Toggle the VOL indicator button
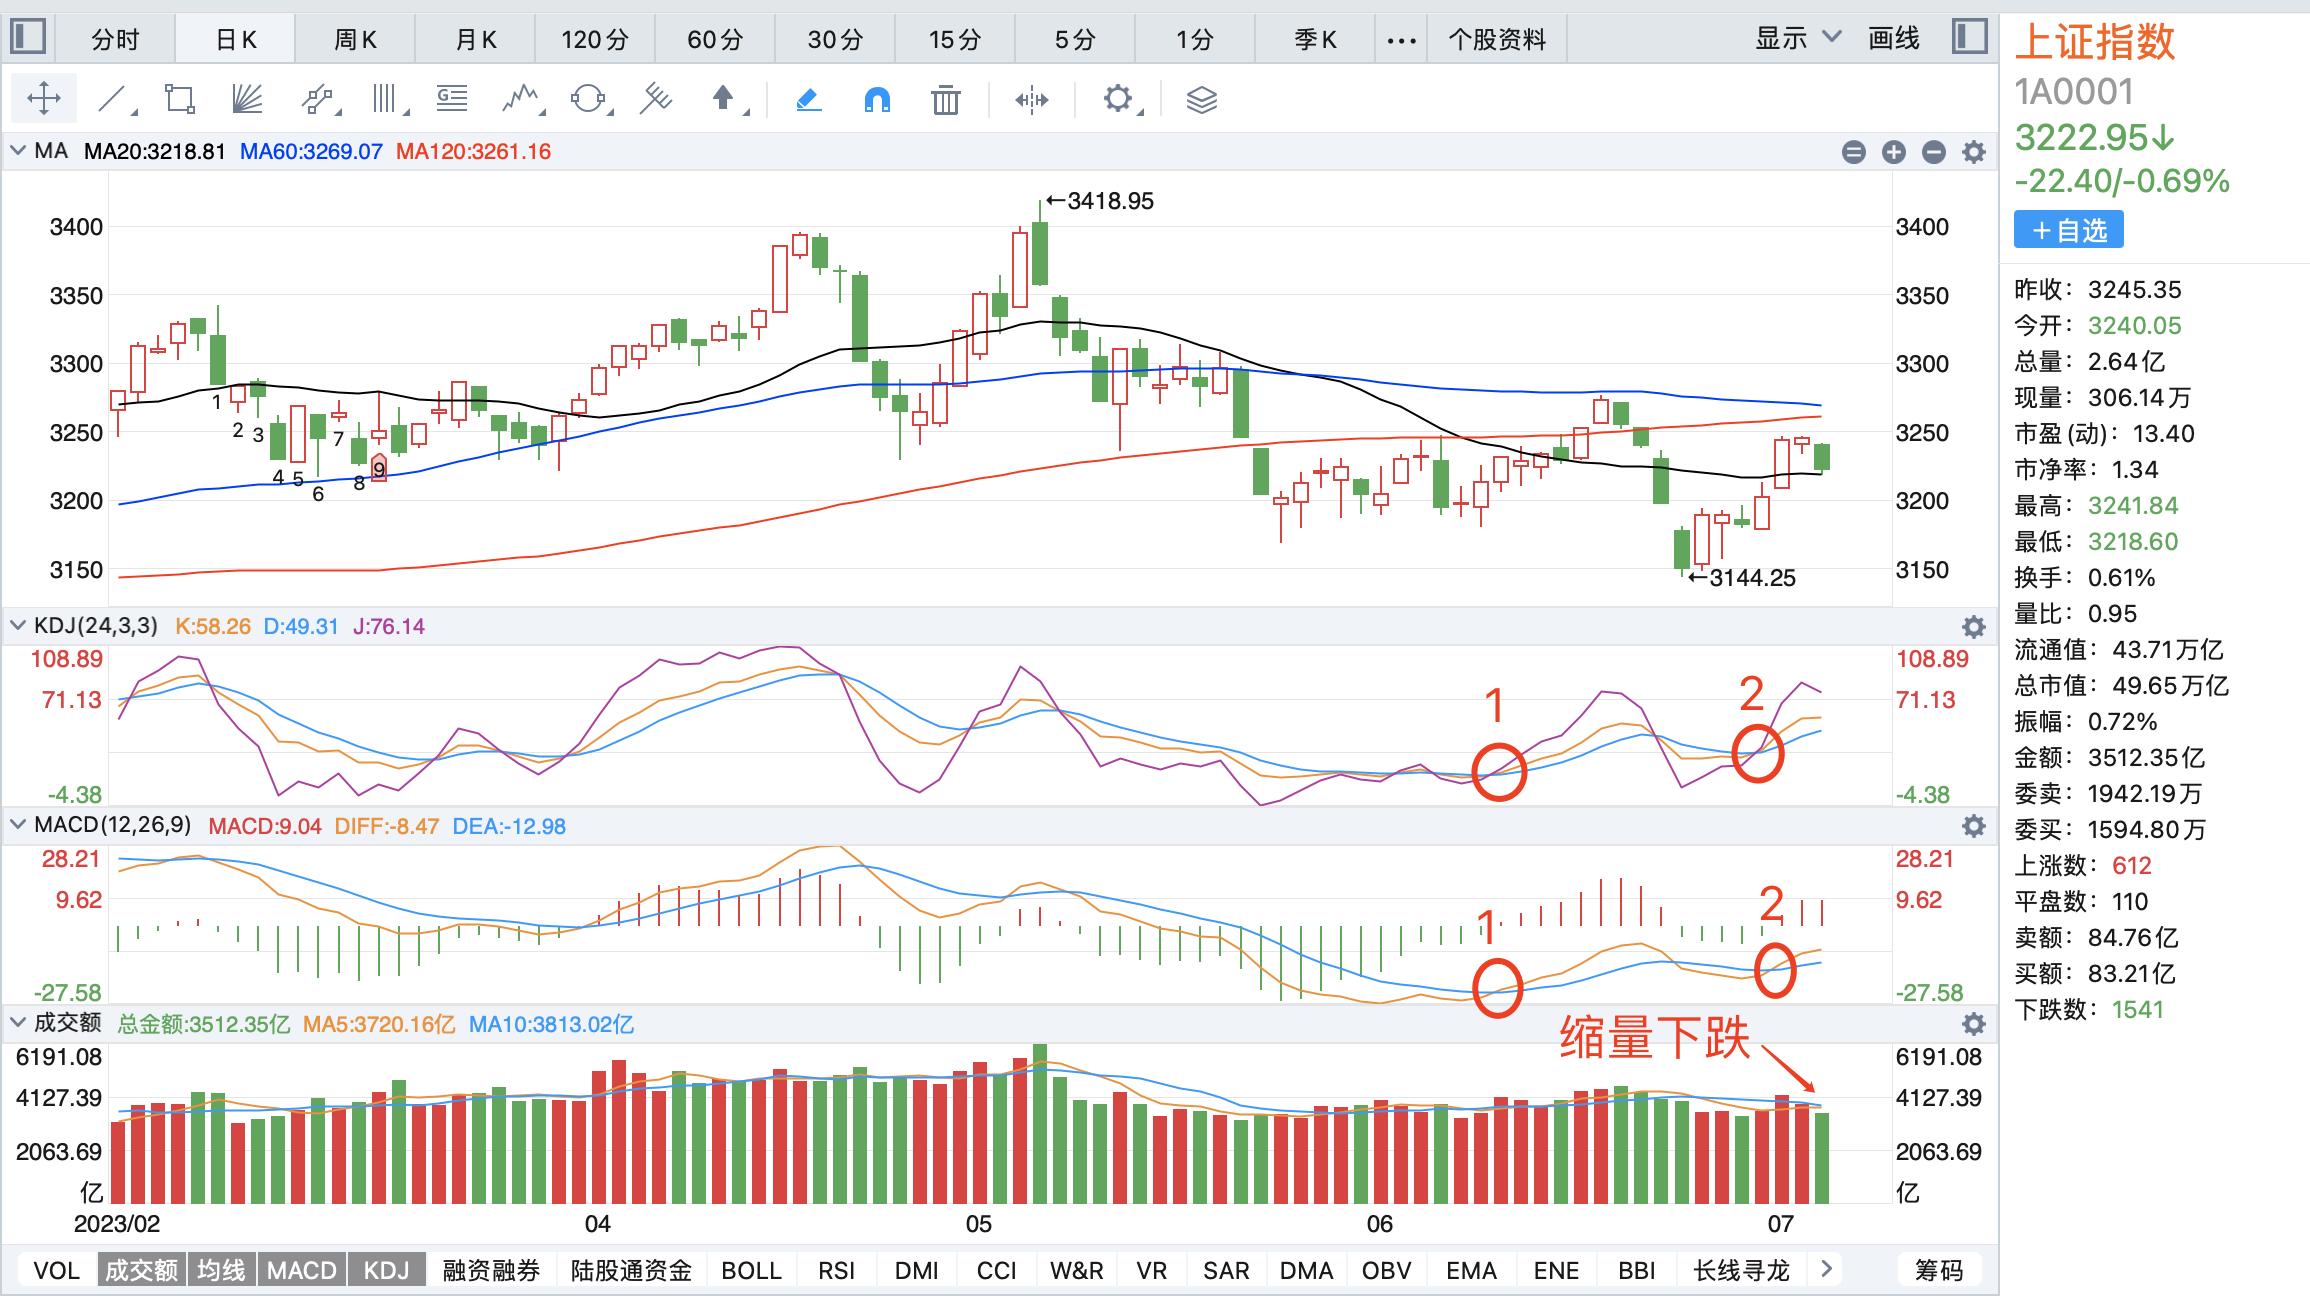The height and width of the screenshot is (1296, 2310). [56, 1270]
